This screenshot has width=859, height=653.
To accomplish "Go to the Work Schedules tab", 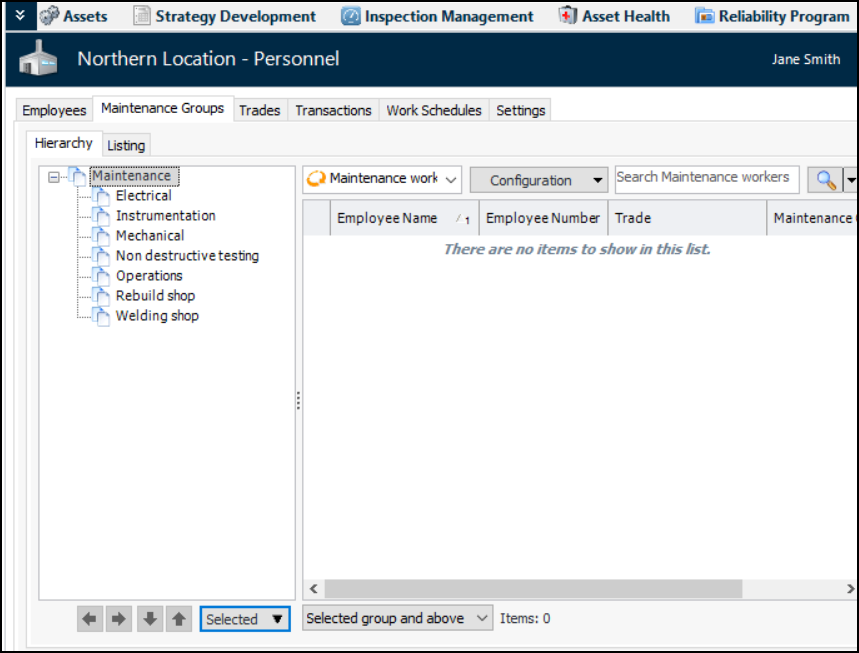I will pyautogui.click(x=434, y=110).
